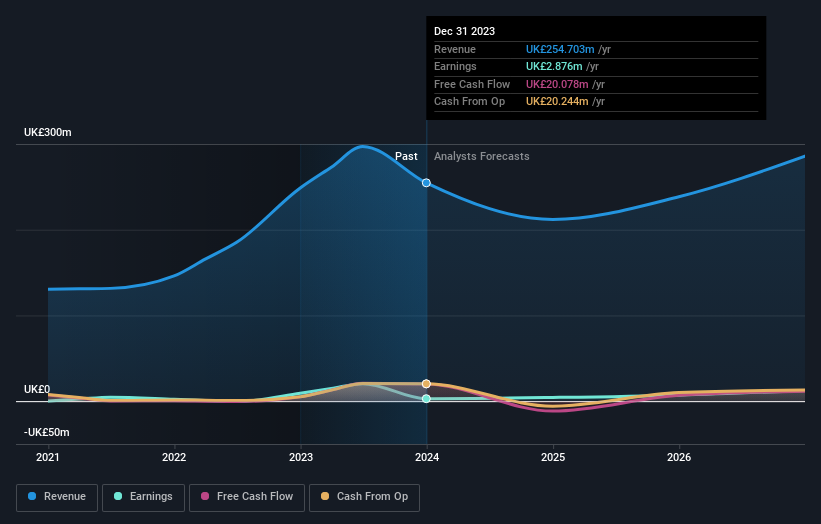Click the UK£20.078m free cash flow value

(x=557, y=84)
